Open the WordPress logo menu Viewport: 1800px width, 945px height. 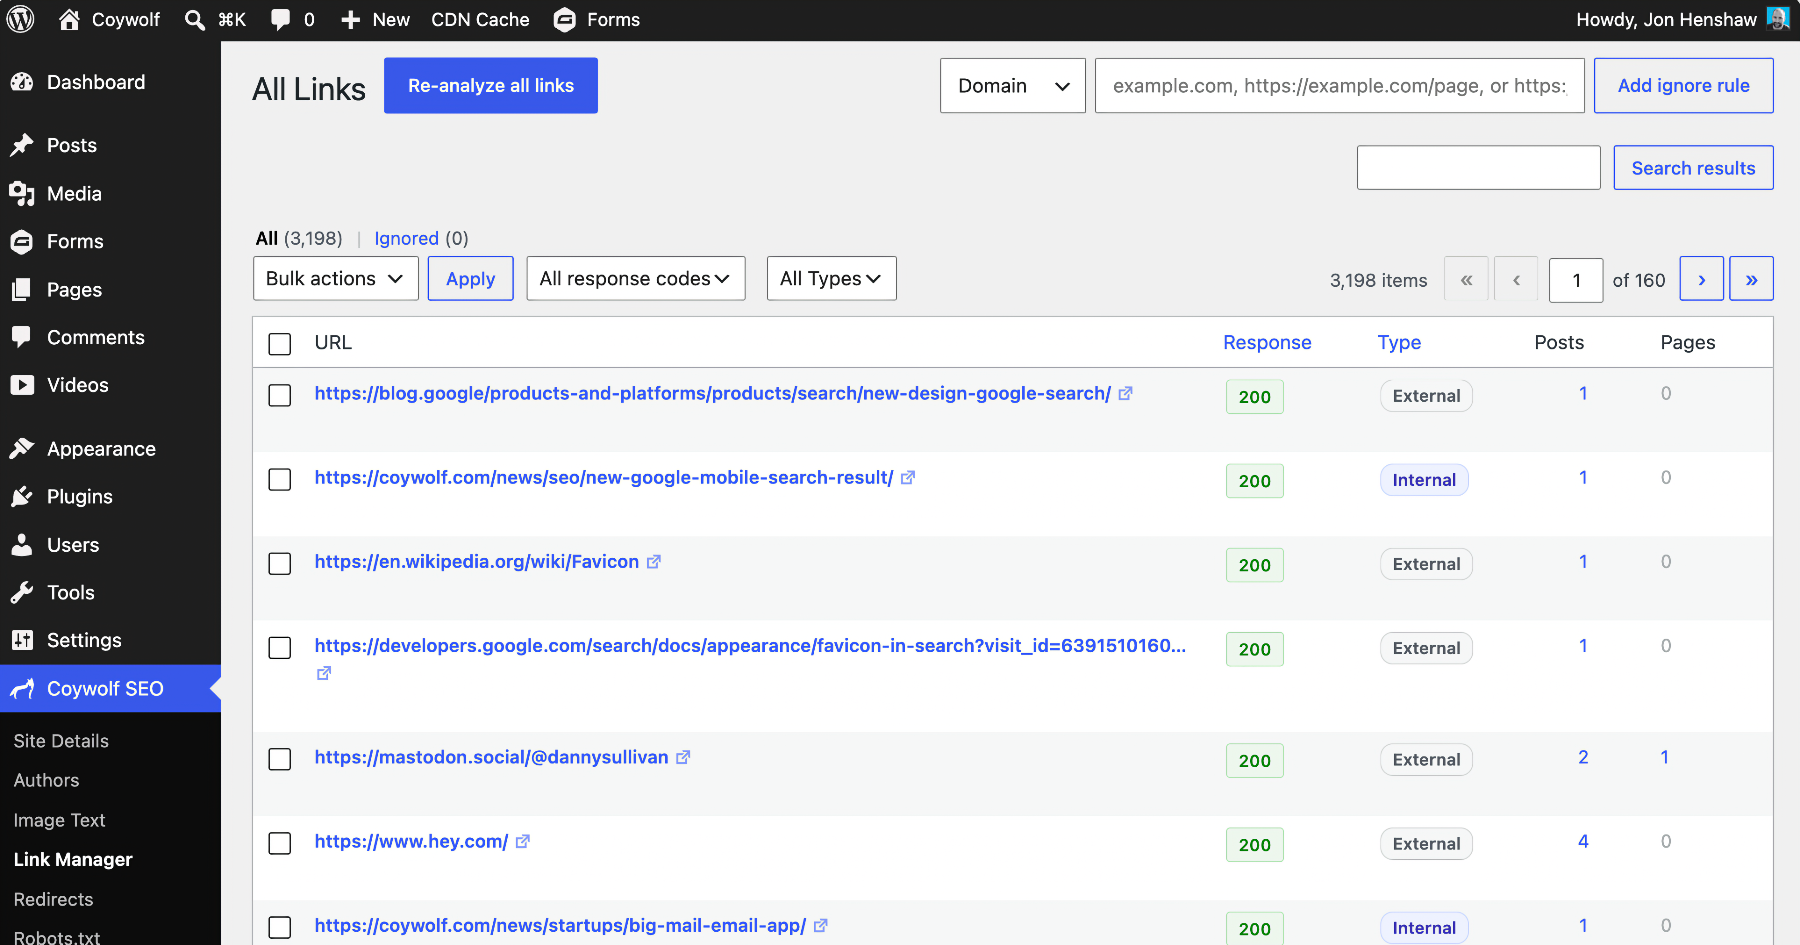pos(21,19)
